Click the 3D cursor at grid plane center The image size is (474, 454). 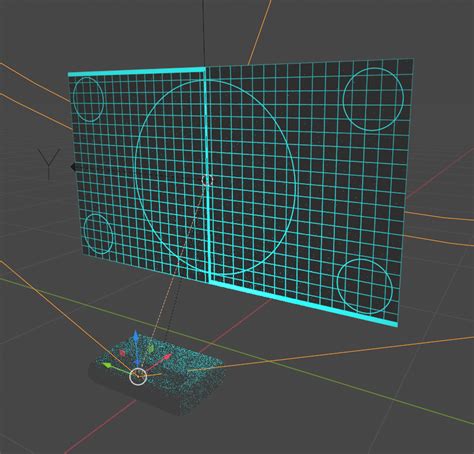(207, 180)
